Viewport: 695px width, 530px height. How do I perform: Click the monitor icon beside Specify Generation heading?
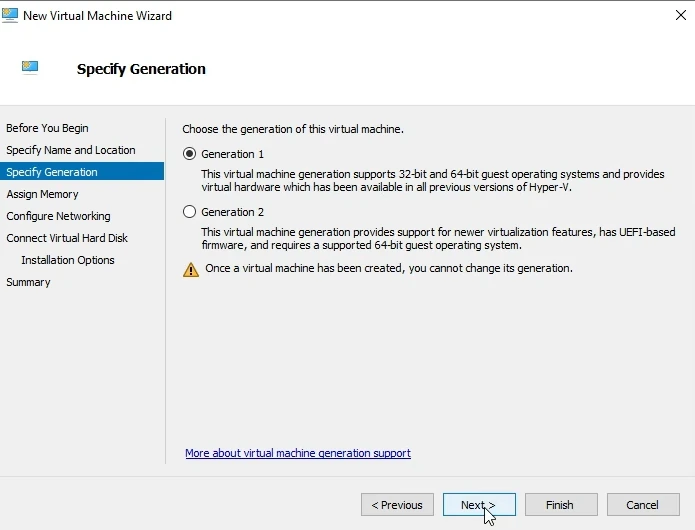pyautogui.click(x=30, y=67)
